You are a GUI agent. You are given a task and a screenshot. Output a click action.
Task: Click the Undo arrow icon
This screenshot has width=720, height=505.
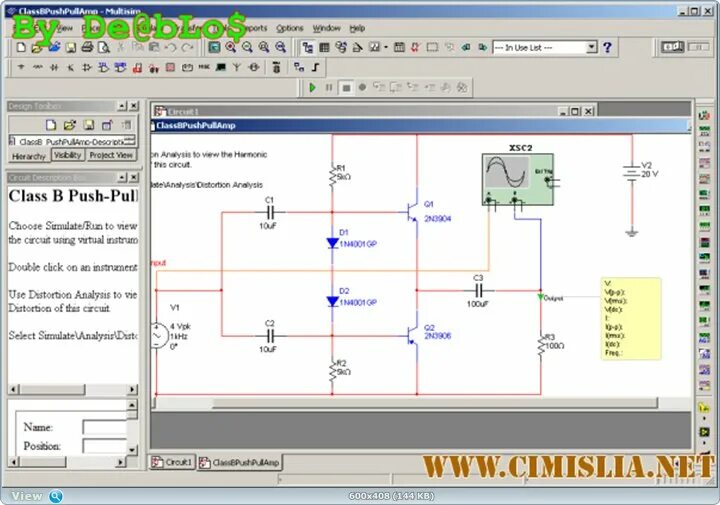(170, 47)
